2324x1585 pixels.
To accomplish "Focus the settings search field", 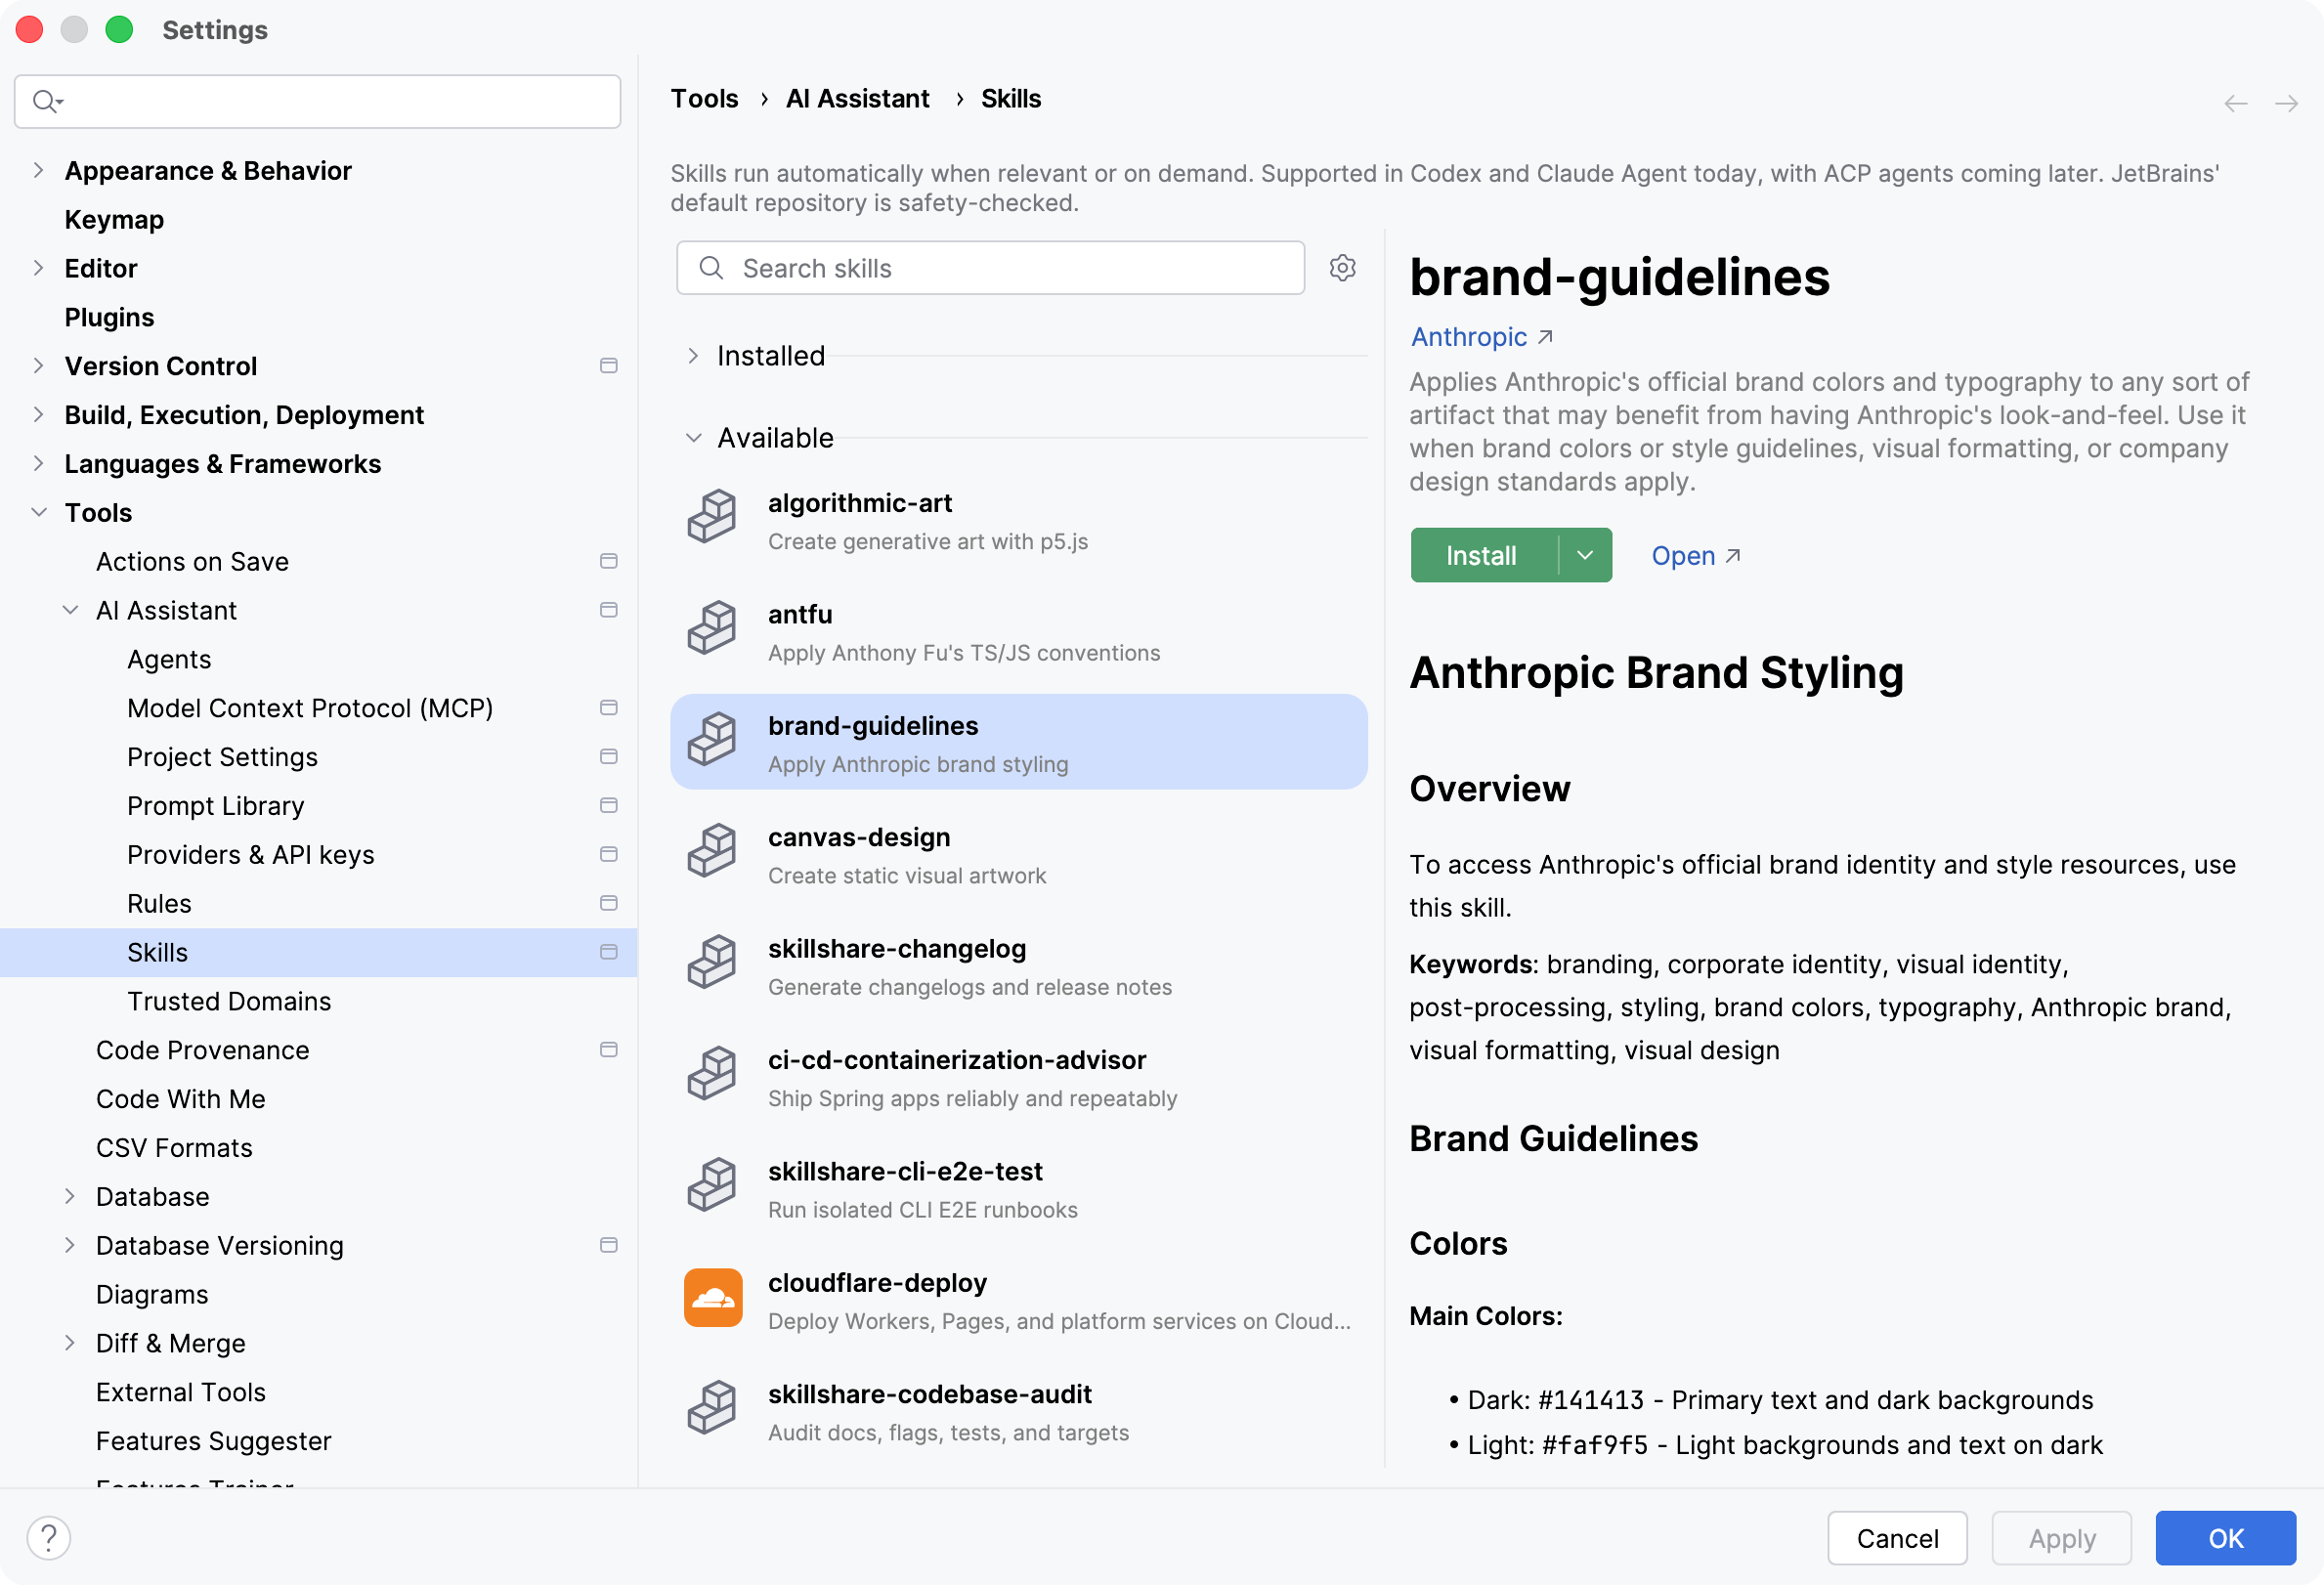I will (x=317, y=101).
